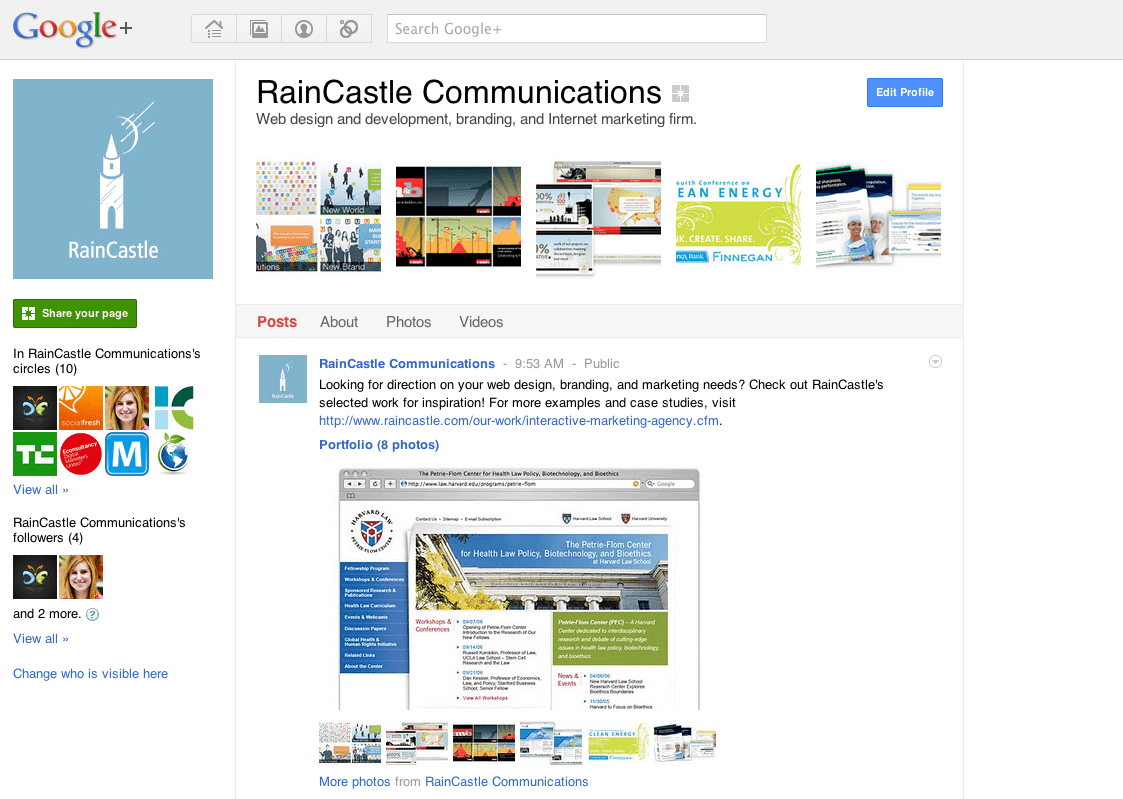Image resolution: width=1123 pixels, height=799 pixels.
Task: Open the Photos toolbar icon
Action: (x=259, y=29)
